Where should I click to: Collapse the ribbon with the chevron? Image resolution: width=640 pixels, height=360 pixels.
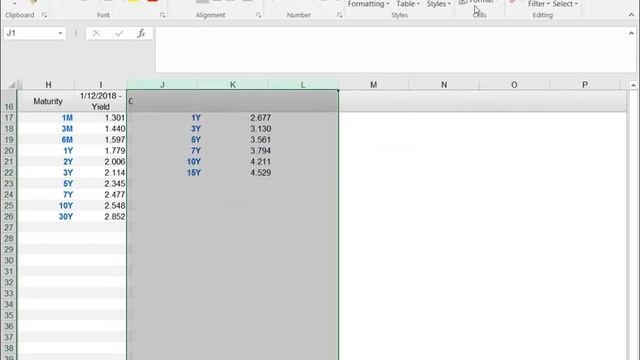point(631,15)
